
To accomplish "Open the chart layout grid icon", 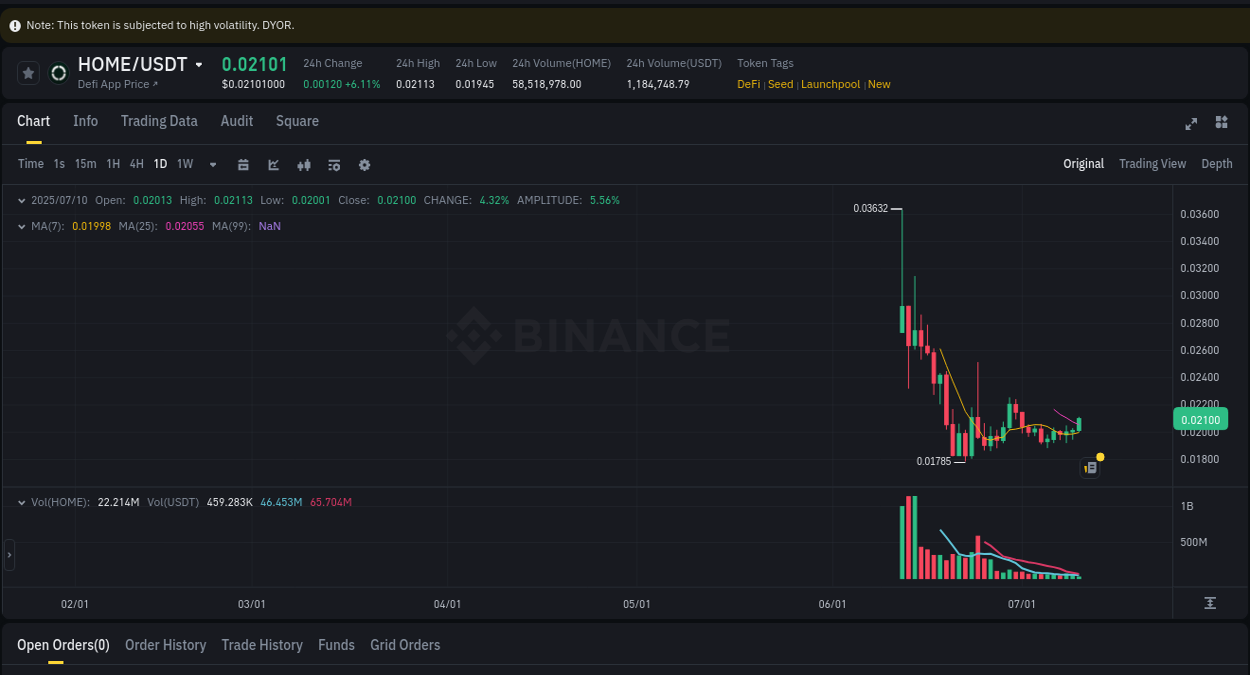I will [x=1221, y=122].
